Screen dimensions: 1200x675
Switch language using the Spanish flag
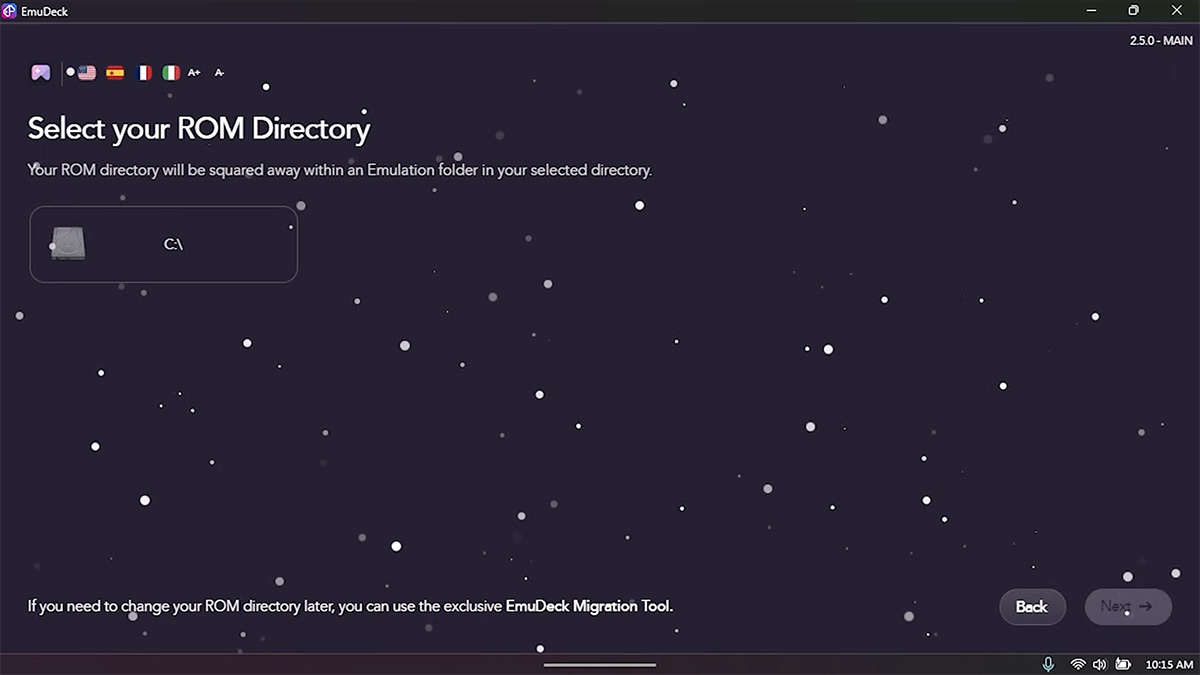tap(114, 72)
